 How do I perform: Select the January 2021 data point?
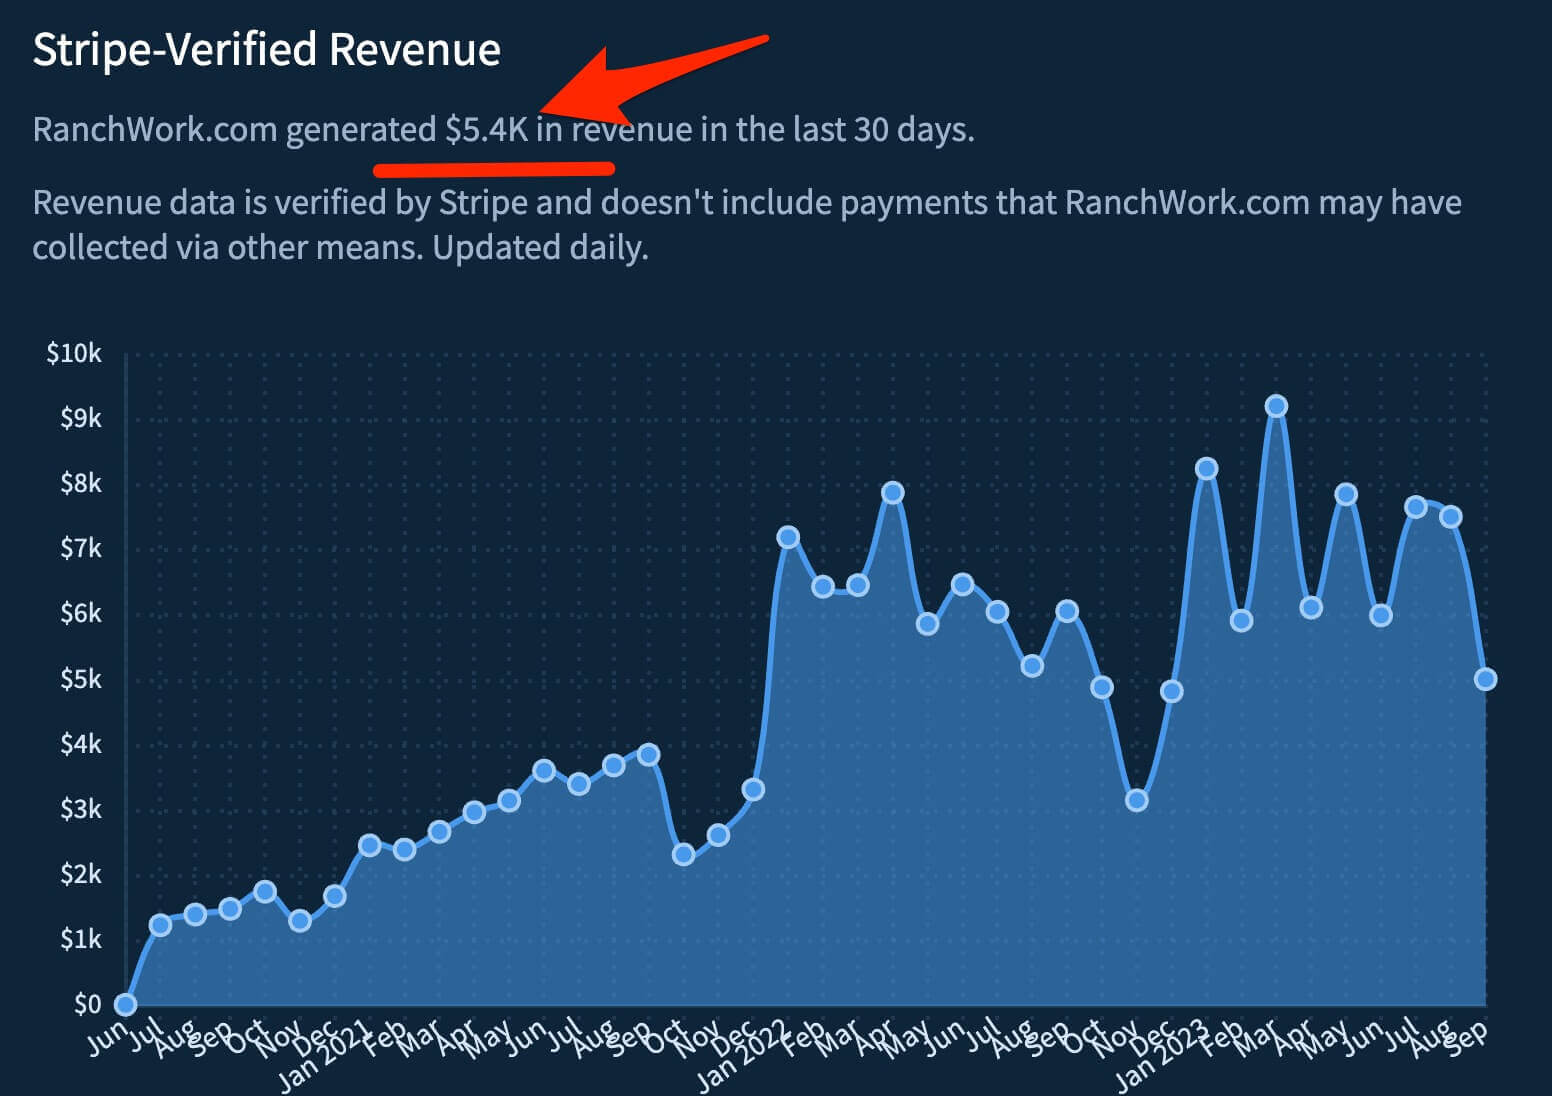click(369, 845)
